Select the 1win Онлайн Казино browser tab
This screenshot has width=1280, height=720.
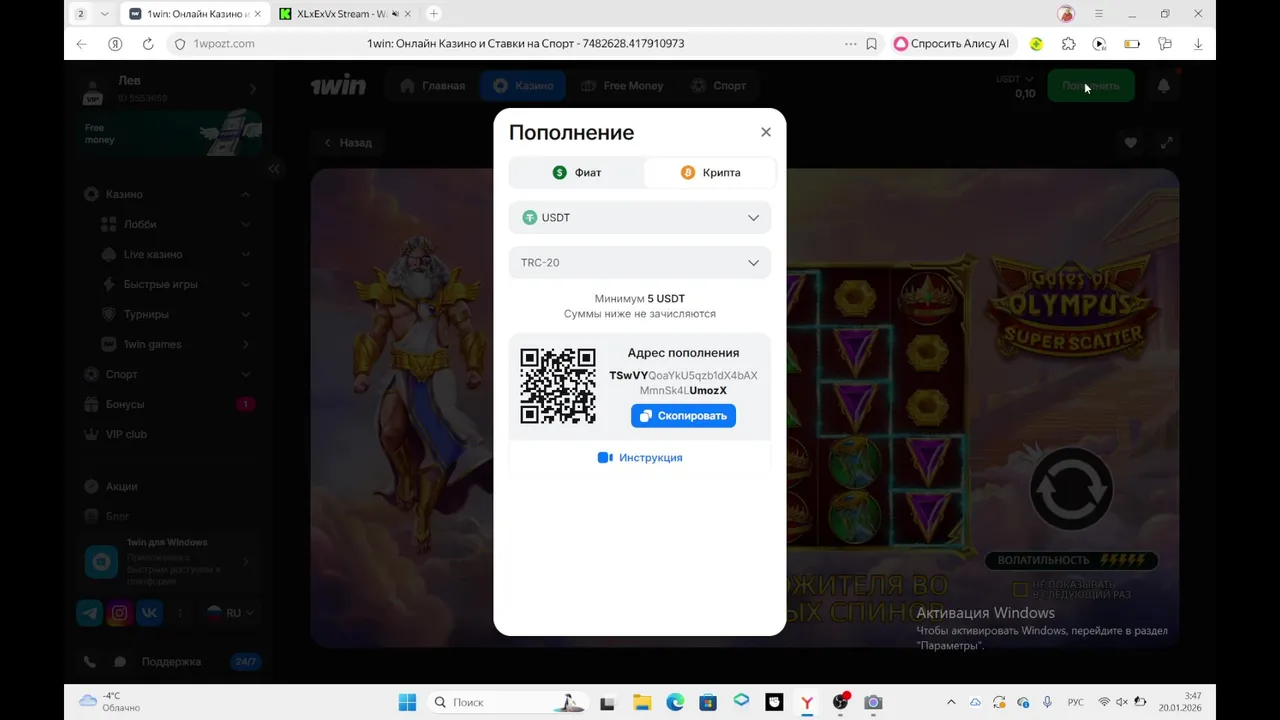point(196,14)
